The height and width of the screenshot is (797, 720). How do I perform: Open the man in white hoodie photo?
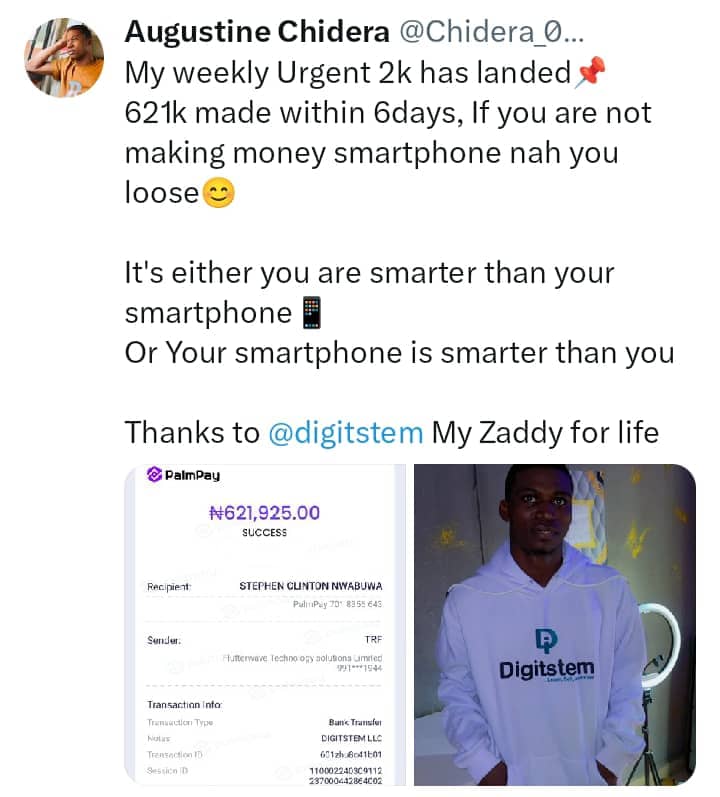click(555, 625)
